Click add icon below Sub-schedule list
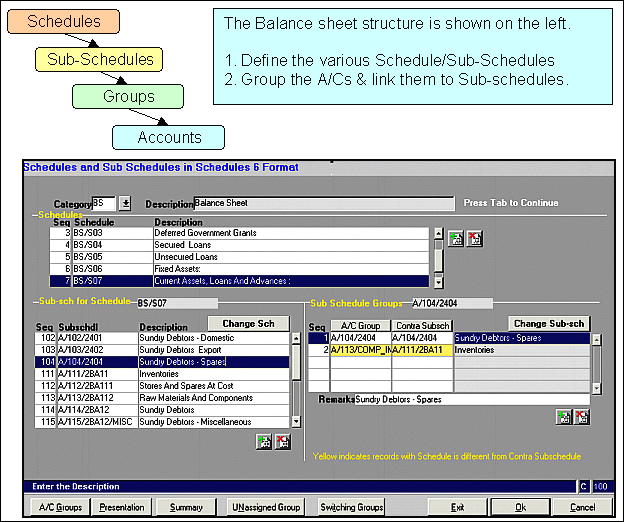This screenshot has width=624, height=522. point(263,442)
